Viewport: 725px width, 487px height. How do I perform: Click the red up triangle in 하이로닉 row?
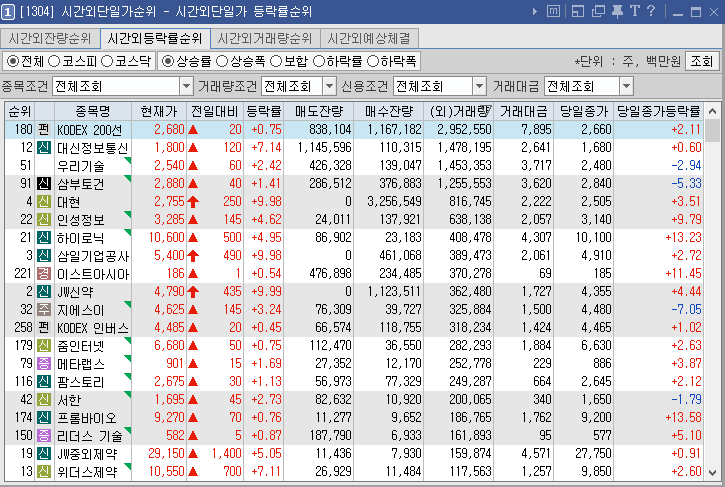193,238
